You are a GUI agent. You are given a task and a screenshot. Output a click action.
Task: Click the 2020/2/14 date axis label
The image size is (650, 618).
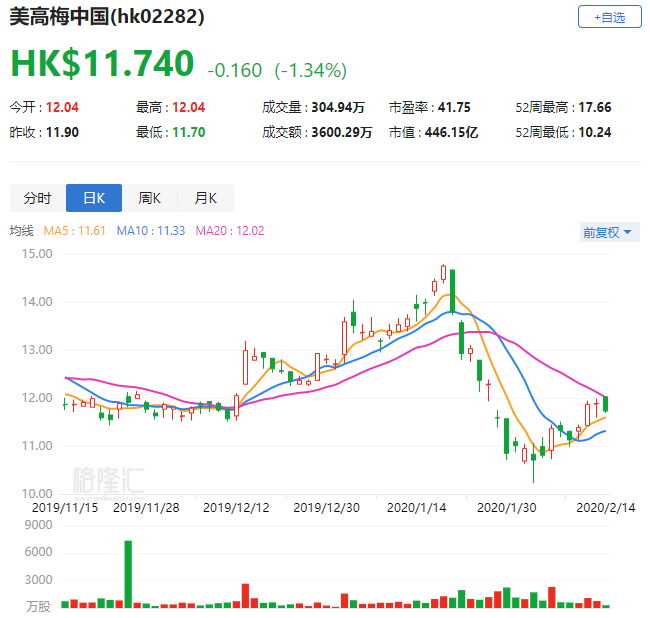(x=606, y=507)
